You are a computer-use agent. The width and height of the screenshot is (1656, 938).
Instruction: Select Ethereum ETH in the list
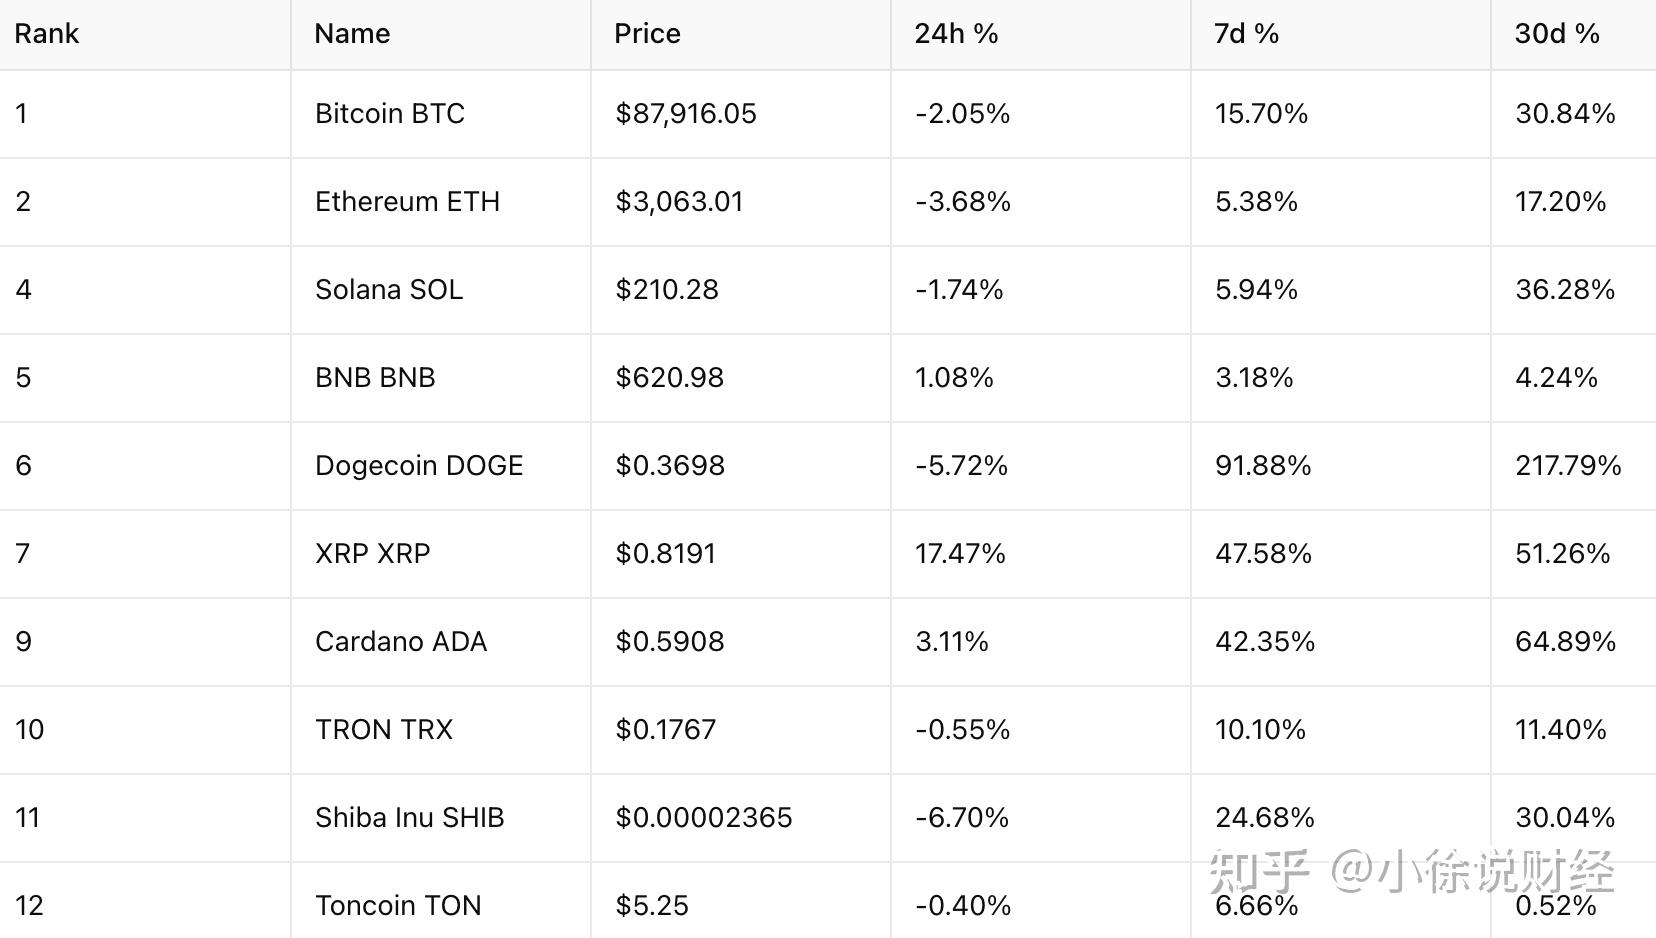point(407,202)
